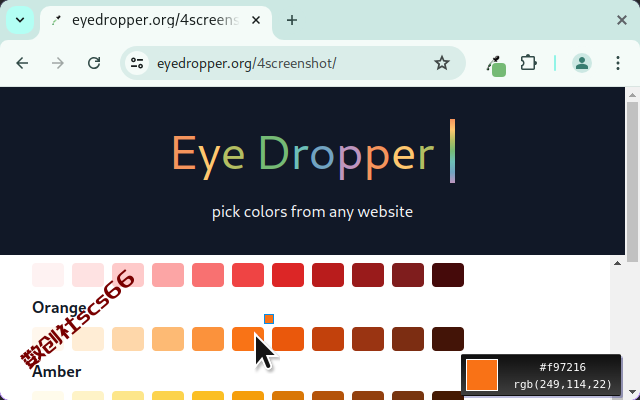The height and width of the screenshot is (400, 640).
Task: Close the eyedropper.org browser tab
Action: pyautogui.click(x=256, y=20)
